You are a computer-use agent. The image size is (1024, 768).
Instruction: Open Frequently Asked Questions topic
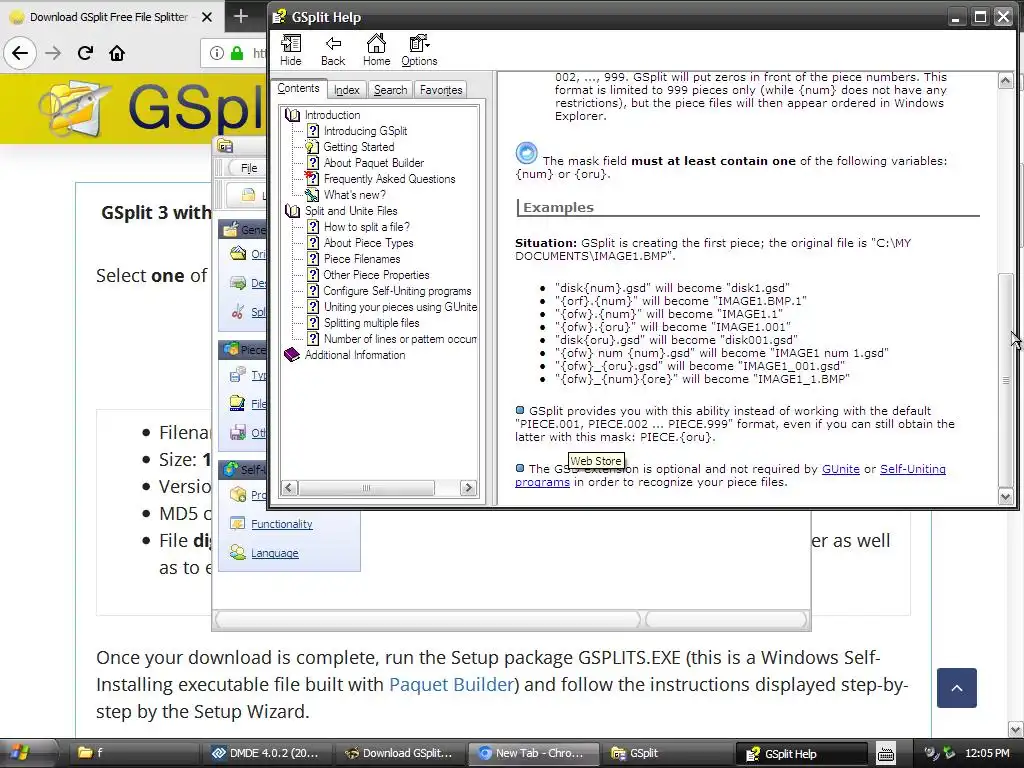tap(389, 179)
